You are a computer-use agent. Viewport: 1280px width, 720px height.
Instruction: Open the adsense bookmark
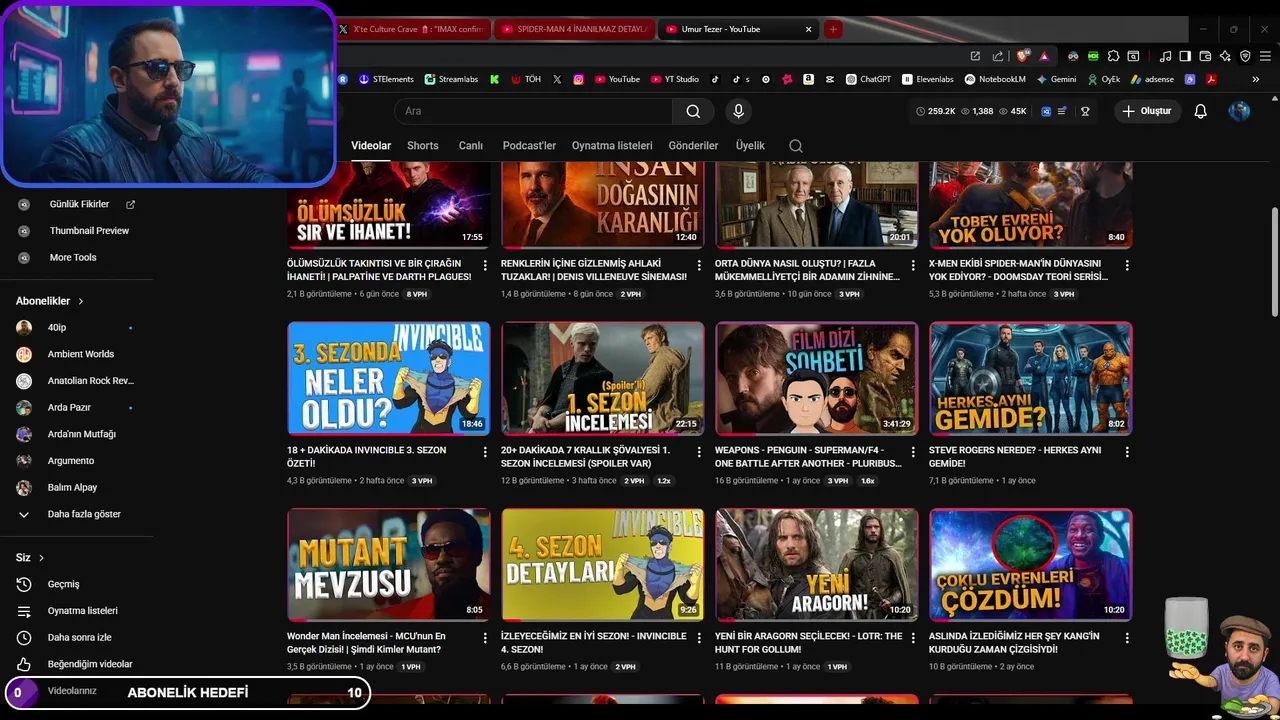[x=1153, y=79]
